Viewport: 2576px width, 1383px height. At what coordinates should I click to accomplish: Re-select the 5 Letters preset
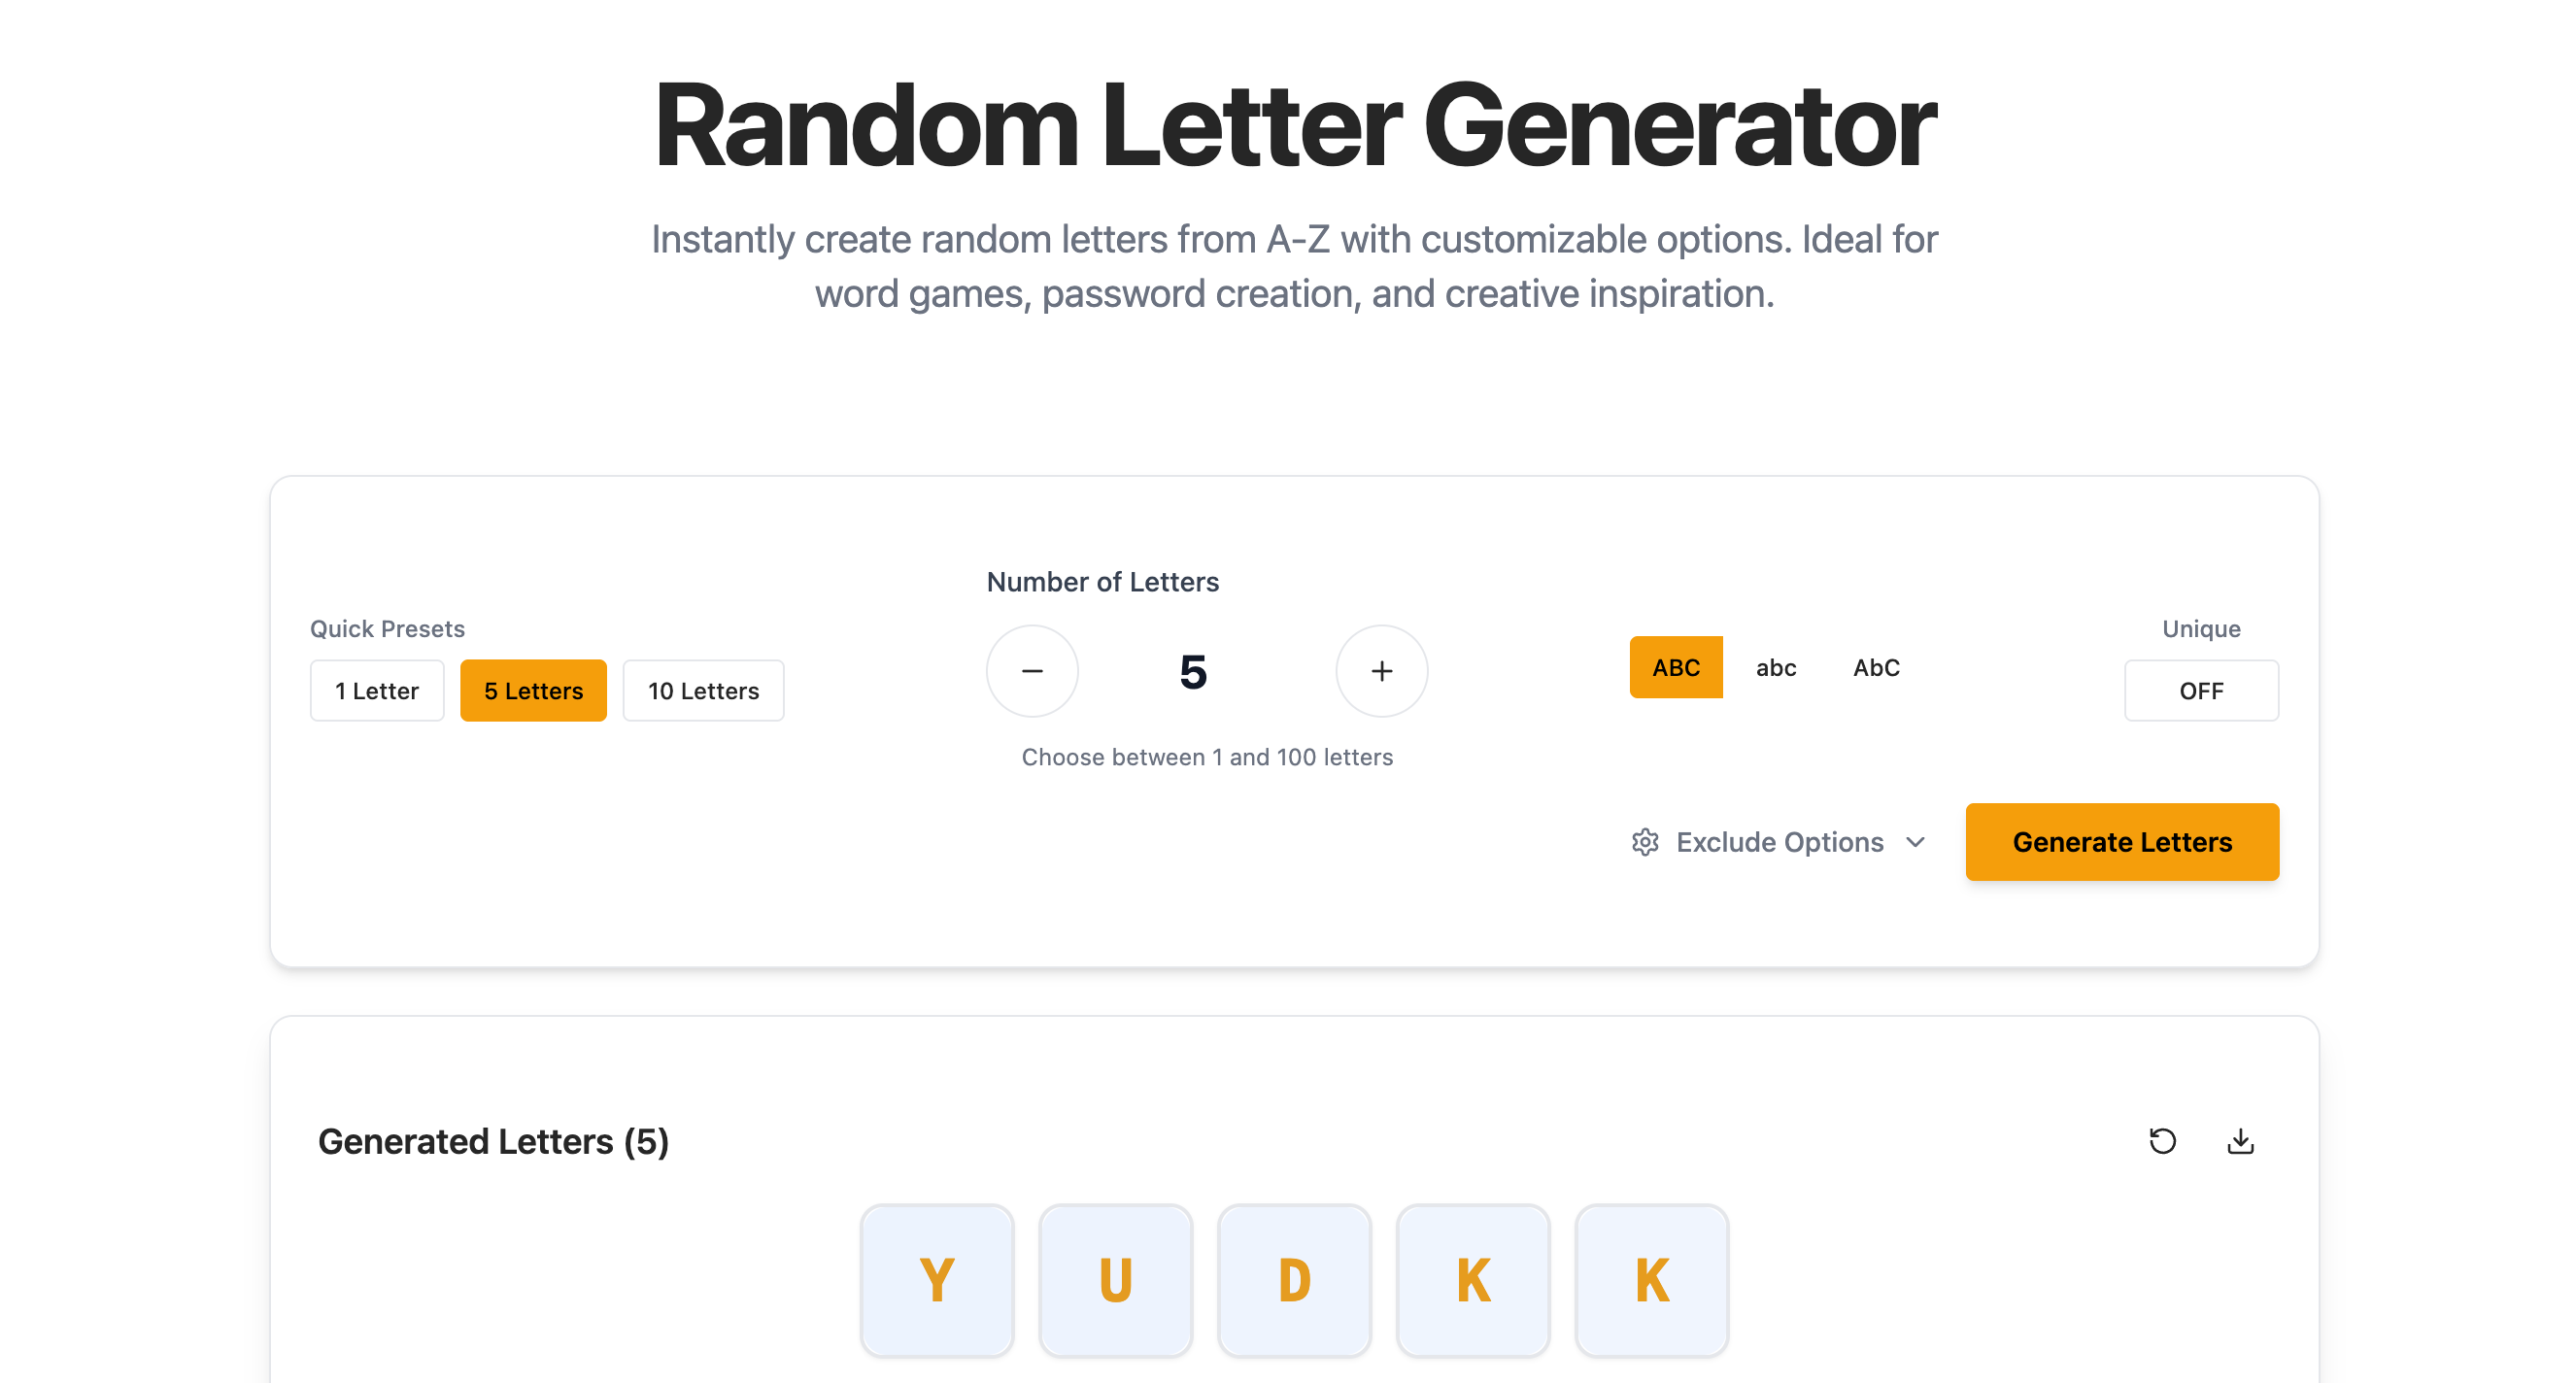[x=533, y=690]
